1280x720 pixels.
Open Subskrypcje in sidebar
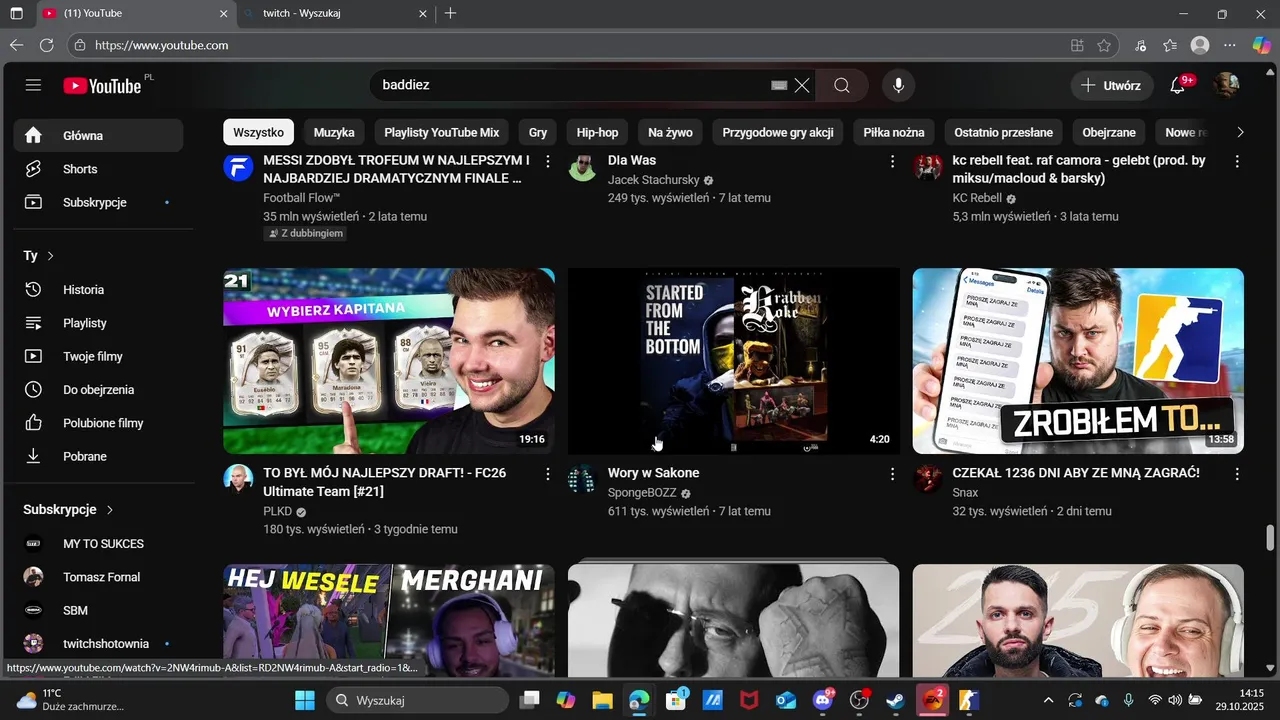(x=98, y=202)
